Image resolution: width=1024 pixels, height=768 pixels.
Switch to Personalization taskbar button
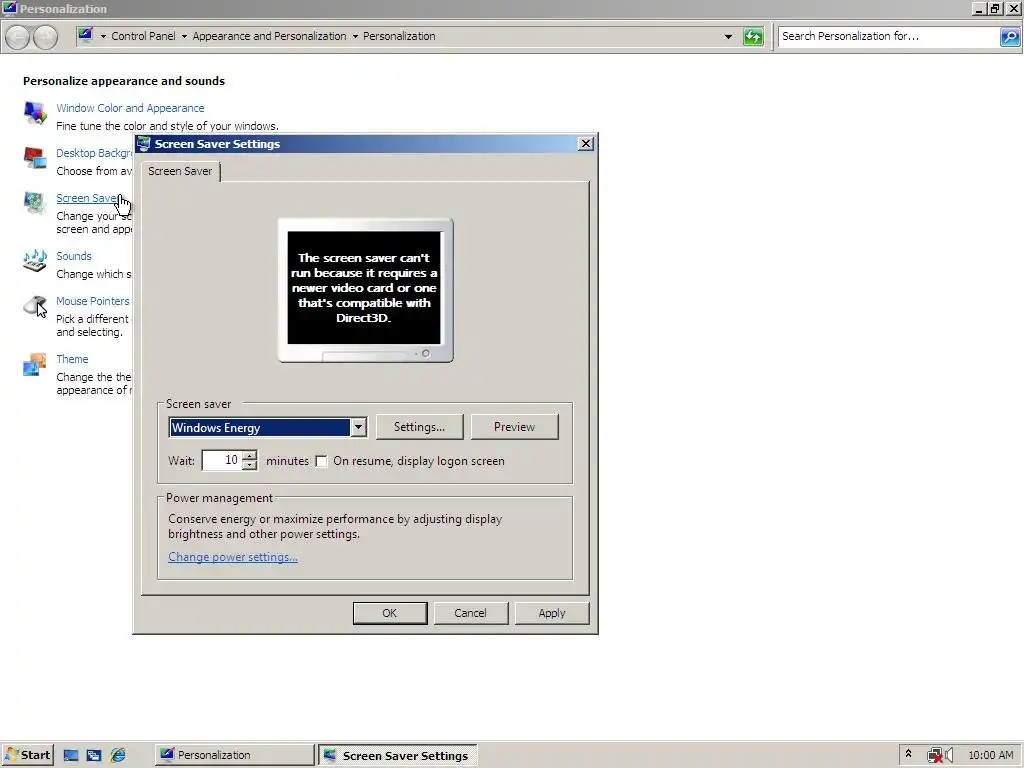click(x=234, y=755)
